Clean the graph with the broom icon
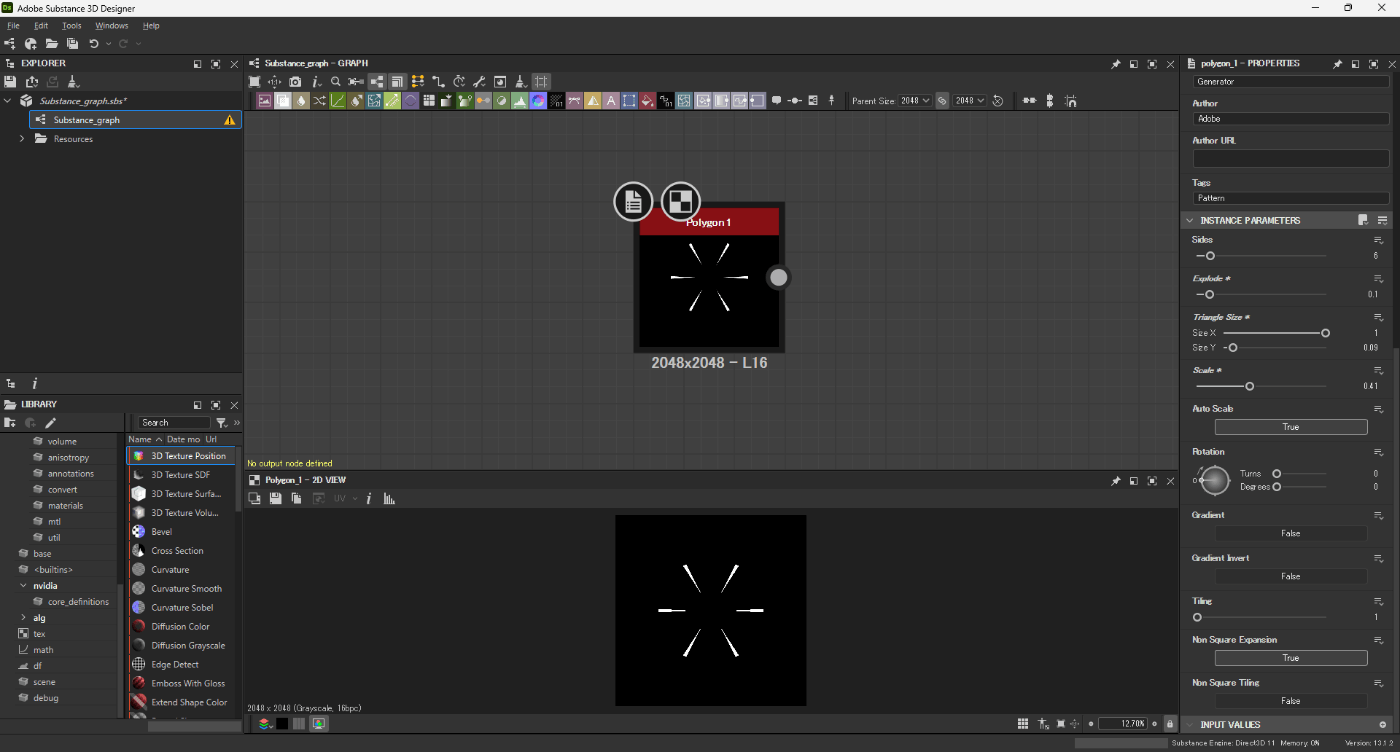Viewport: 1400px width, 752px height. click(519, 81)
